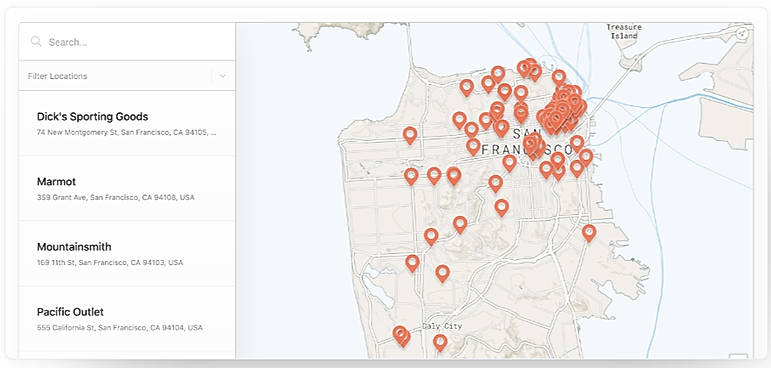The width and height of the screenshot is (771, 368).
Task: Click the Mountainsmith address 169 11th St
Action: [110, 262]
